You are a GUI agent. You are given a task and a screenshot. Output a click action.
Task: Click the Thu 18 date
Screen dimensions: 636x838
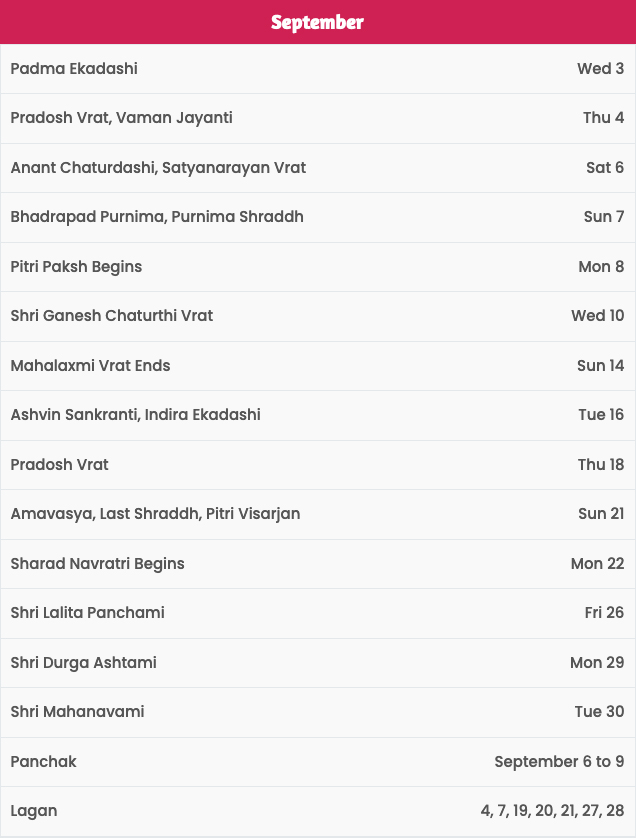601,464
